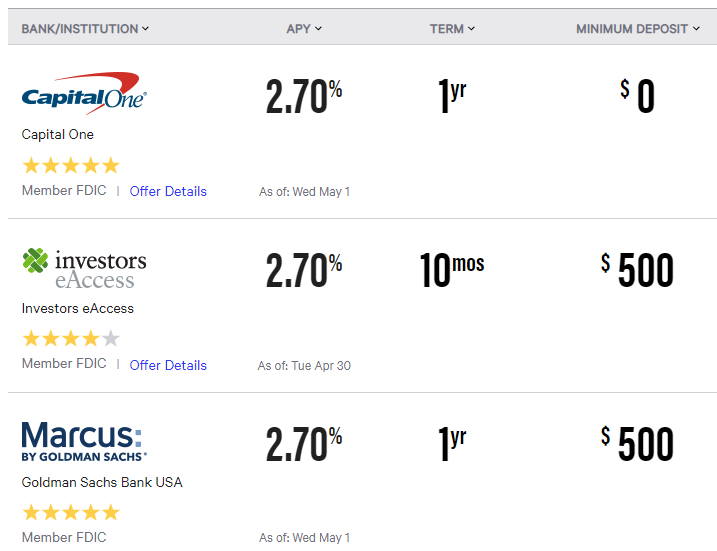717x551 pixels.
Task: Open Offer Details for Investors eAccess
Action: click(x=168, y=365)
